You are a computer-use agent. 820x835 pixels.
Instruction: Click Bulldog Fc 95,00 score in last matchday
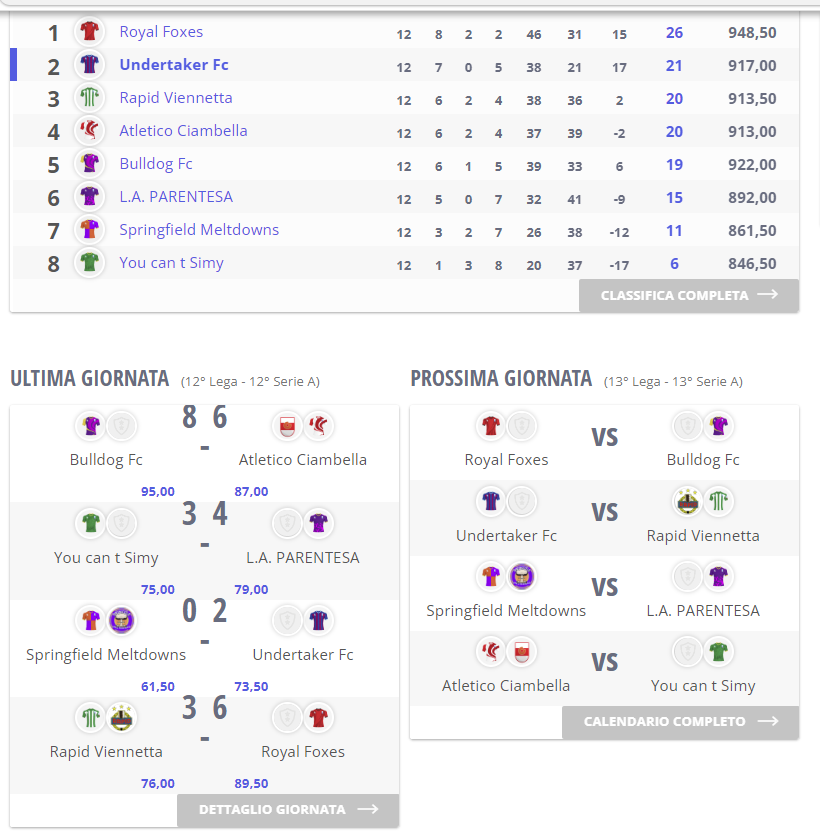click(x=158, y=492)
